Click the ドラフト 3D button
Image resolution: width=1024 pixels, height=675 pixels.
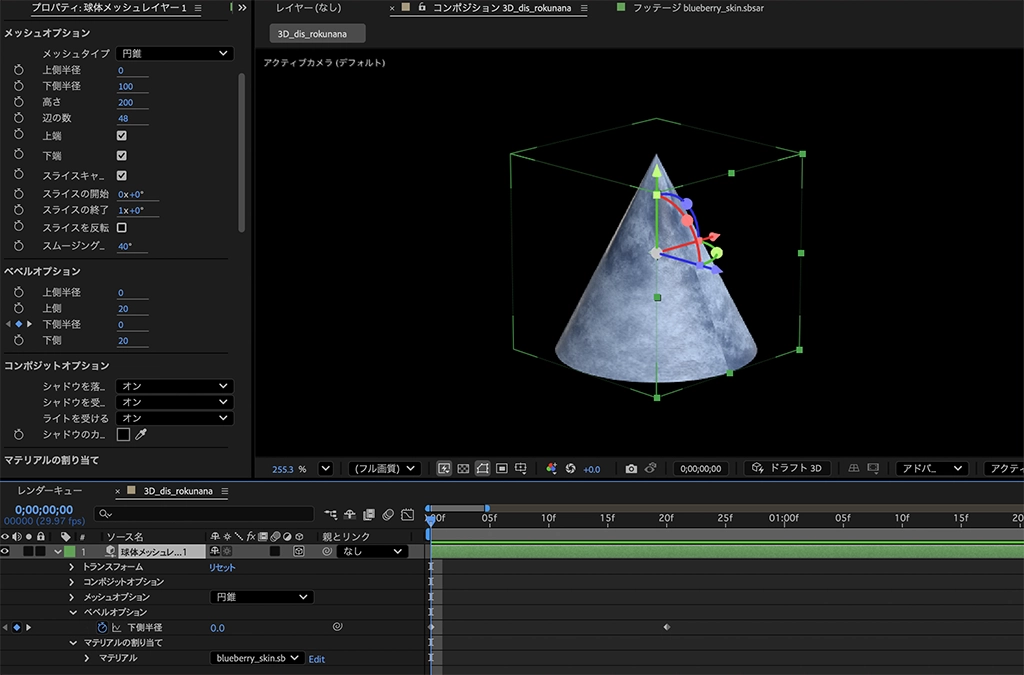tap(788, 468)
